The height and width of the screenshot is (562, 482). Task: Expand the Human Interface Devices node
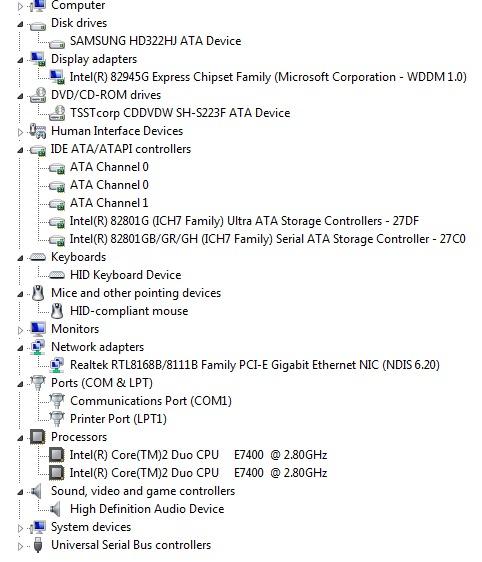[20, 132]
